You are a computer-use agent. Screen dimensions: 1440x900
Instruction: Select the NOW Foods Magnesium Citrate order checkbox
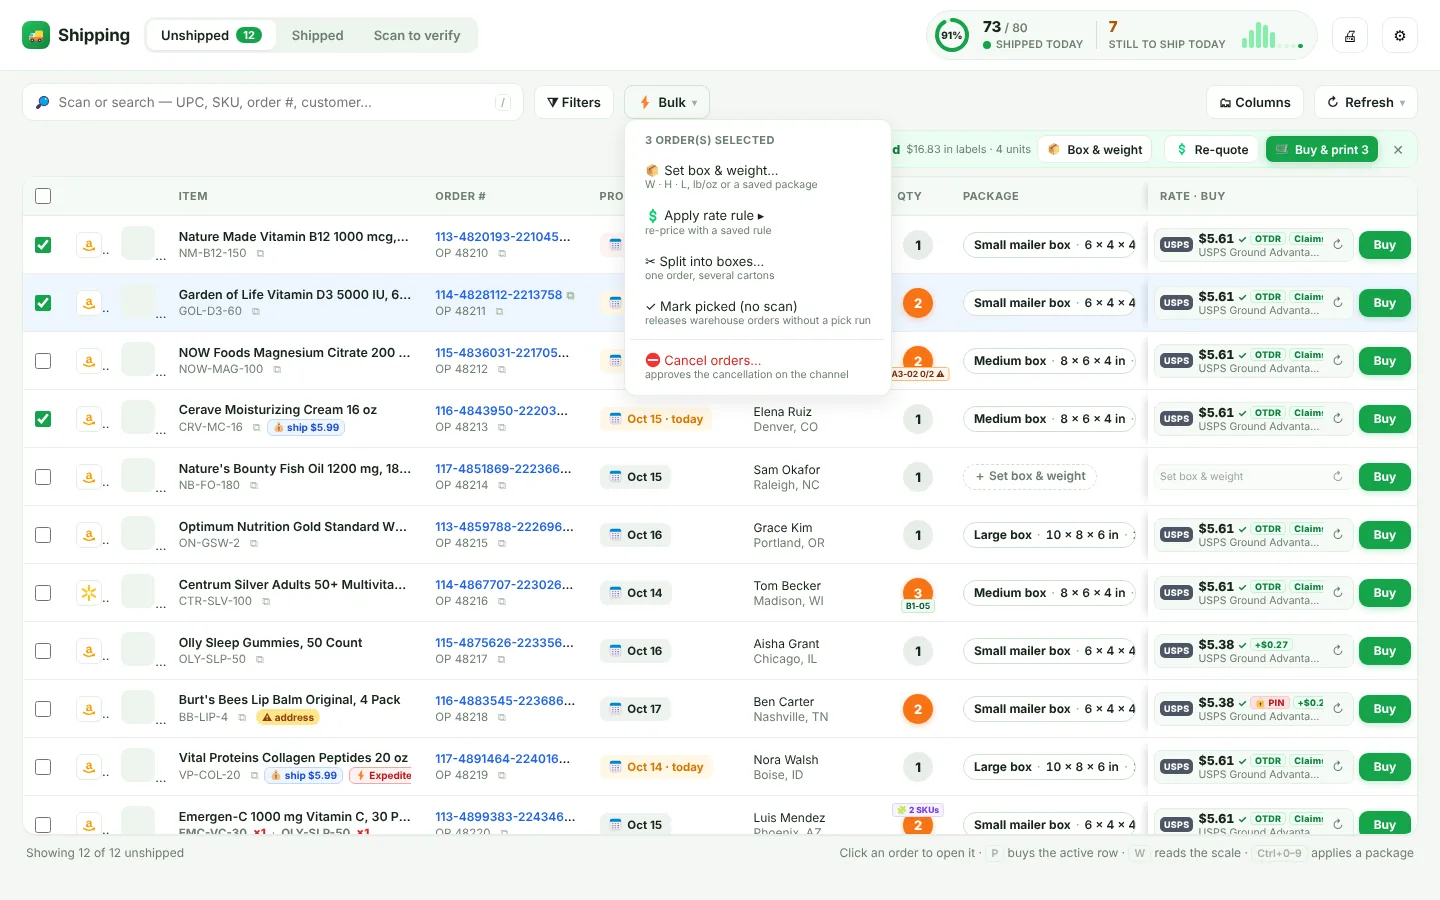pyautogui.click(x=43, y=361)
